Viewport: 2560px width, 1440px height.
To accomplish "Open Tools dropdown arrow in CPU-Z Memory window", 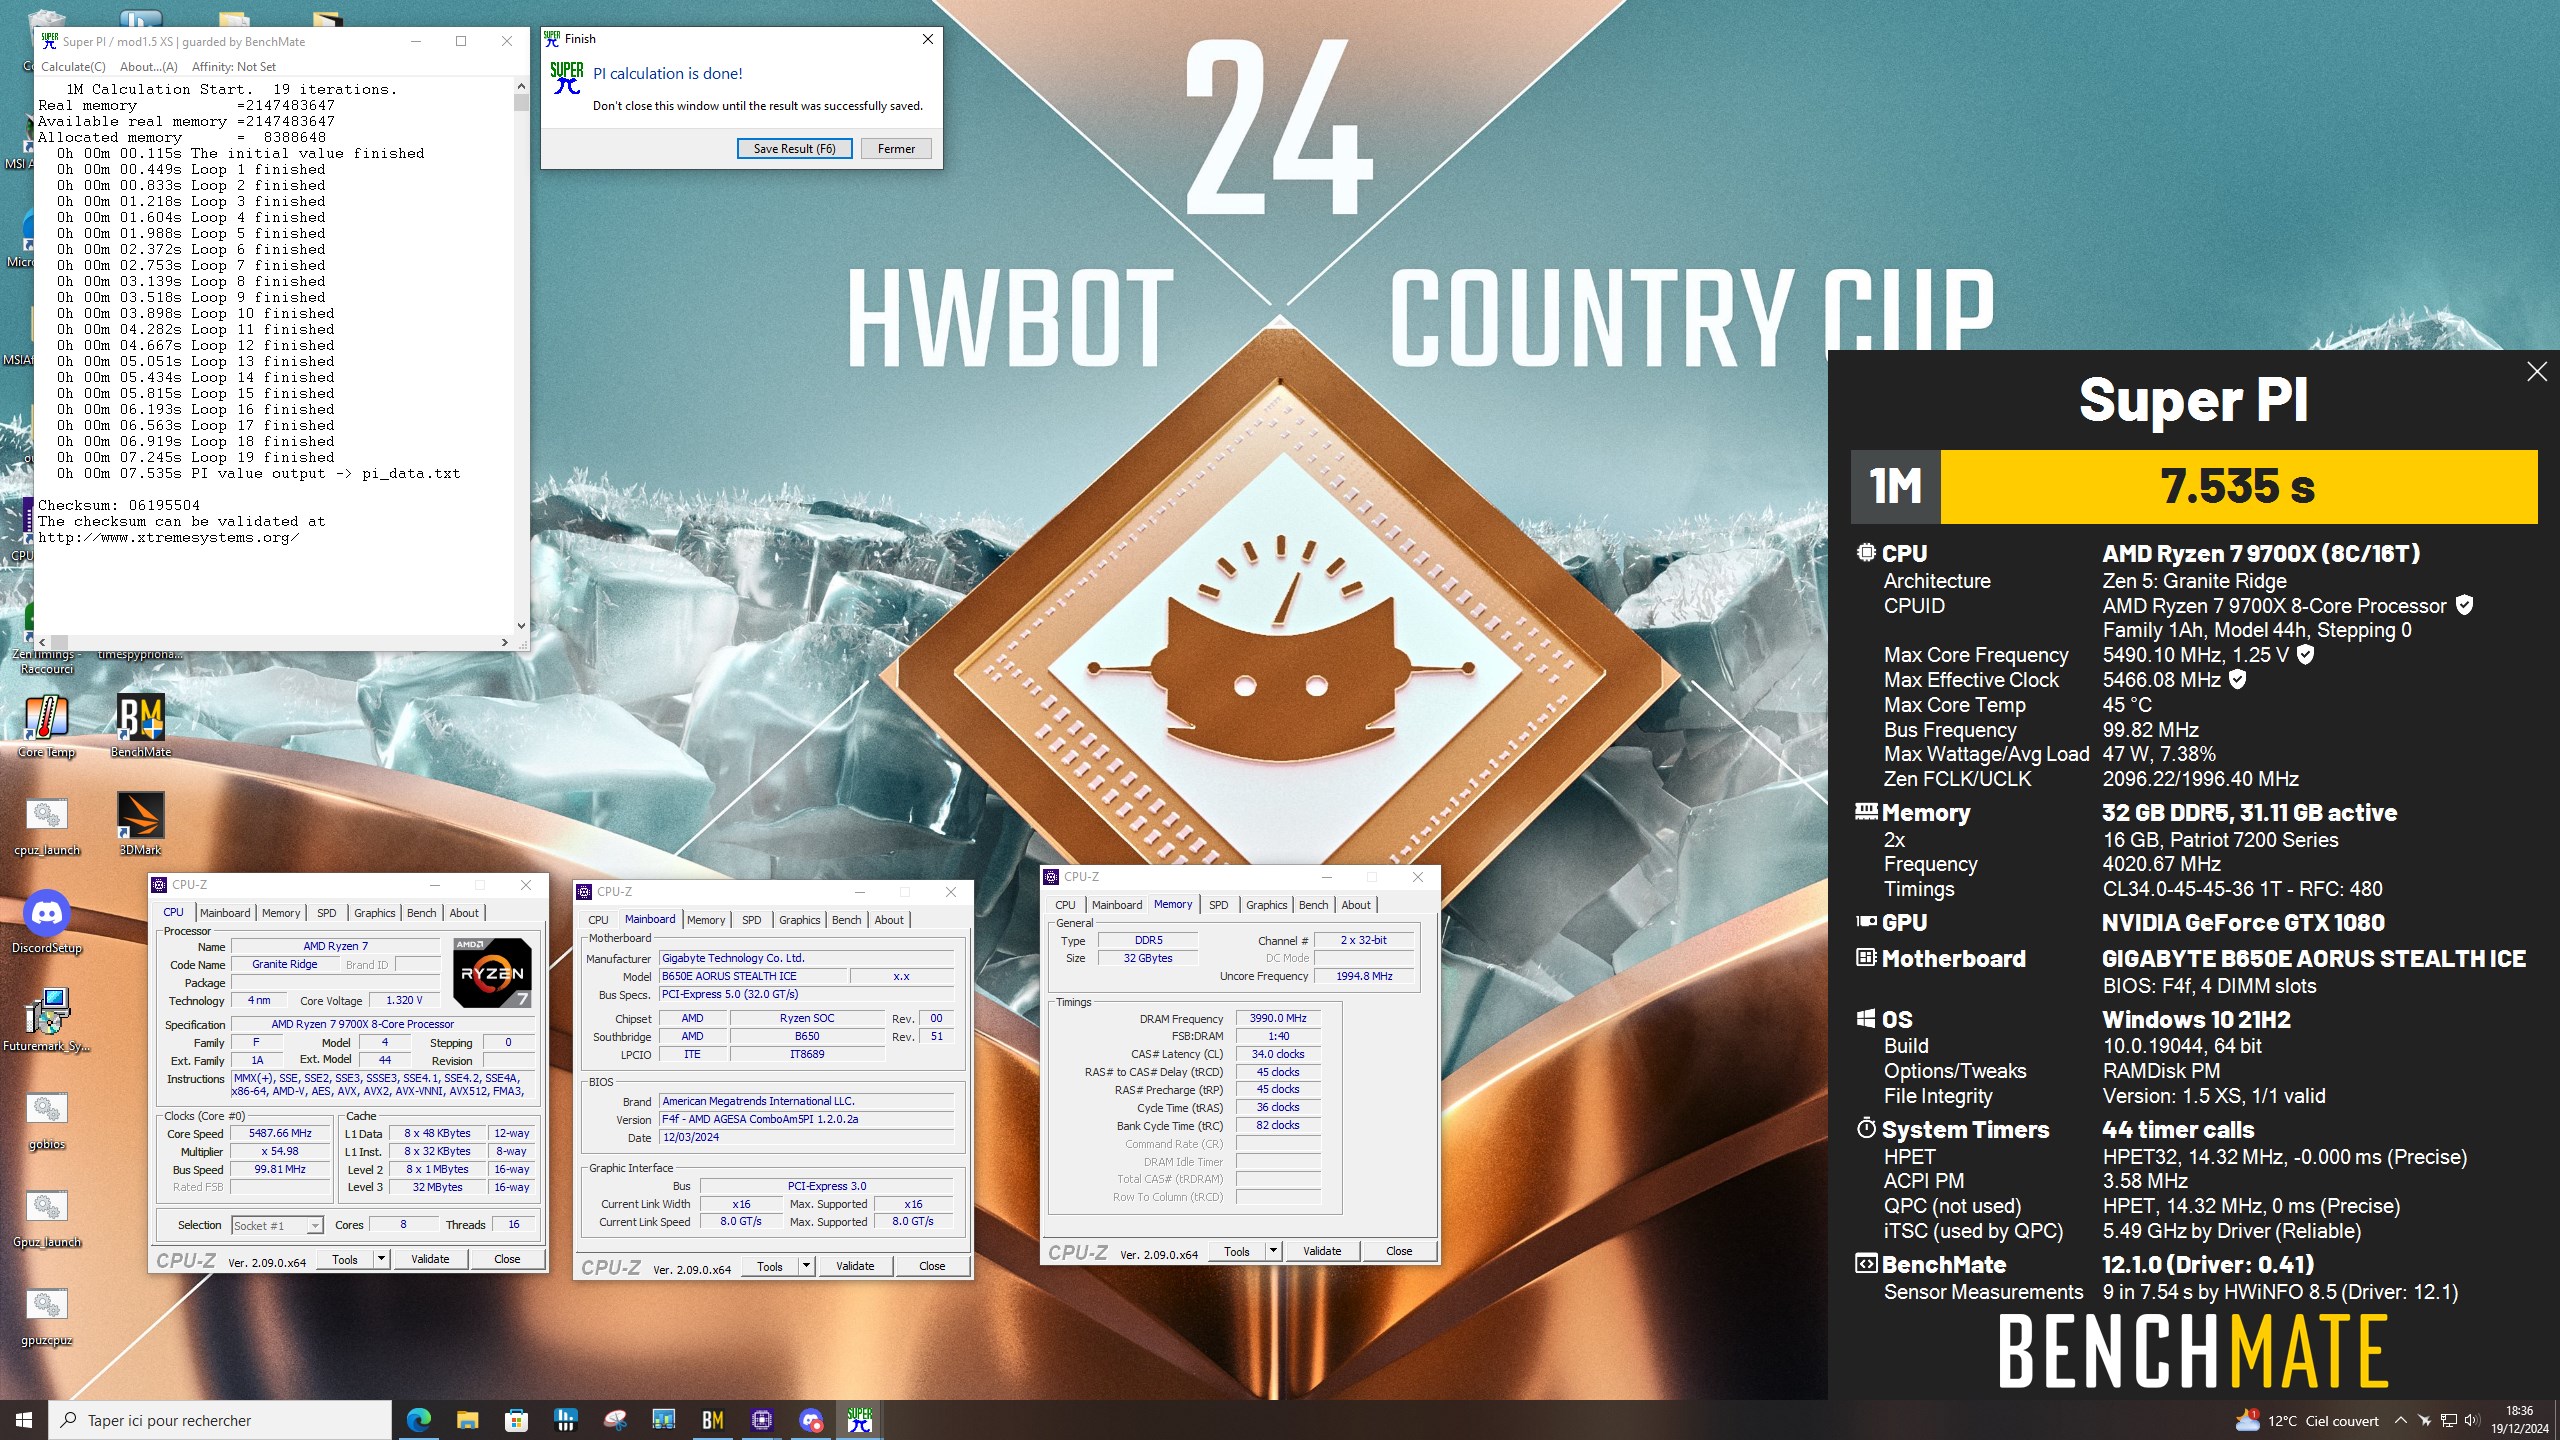I will coord(1272,1251).
